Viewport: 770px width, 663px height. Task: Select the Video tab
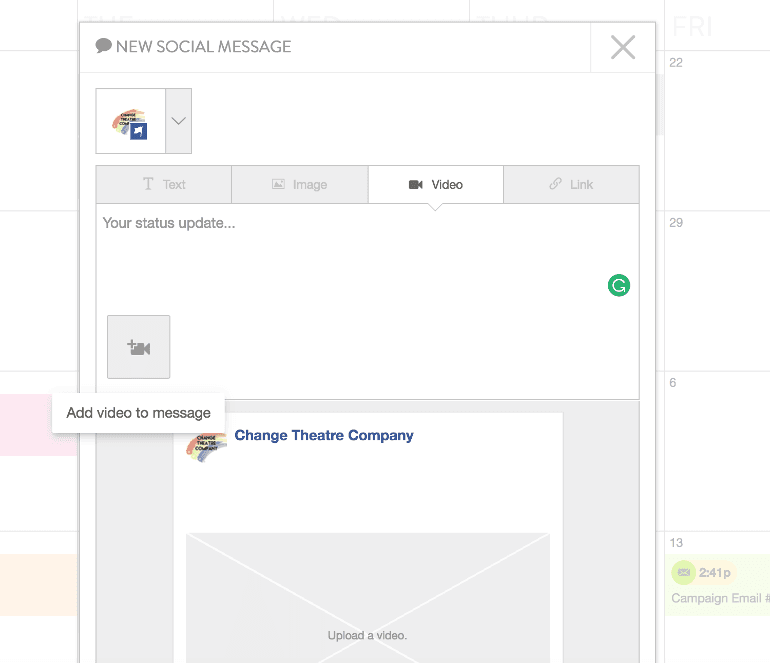tap(436, 184)
